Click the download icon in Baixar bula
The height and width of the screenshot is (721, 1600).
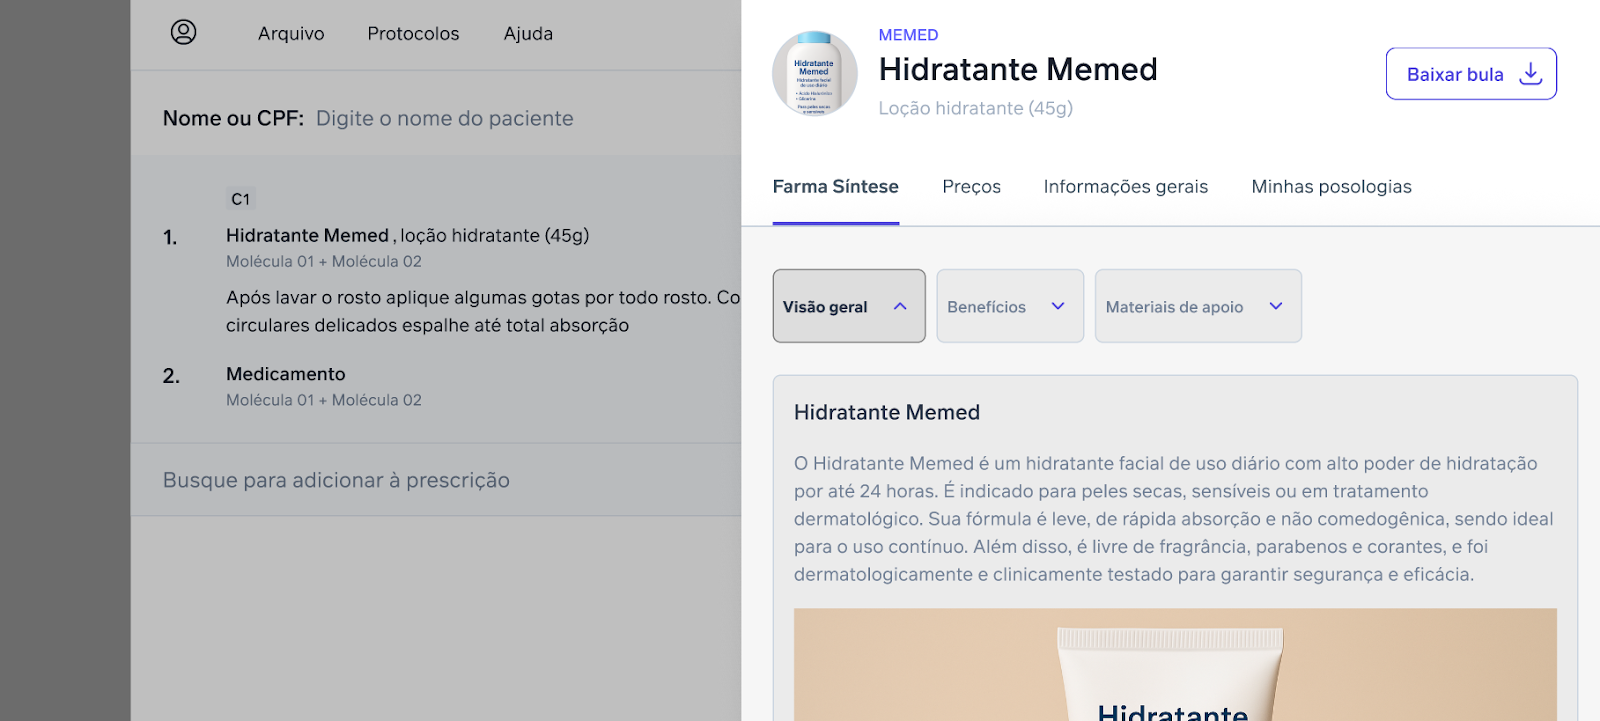pyautogui.click(x=1530, y=73)
